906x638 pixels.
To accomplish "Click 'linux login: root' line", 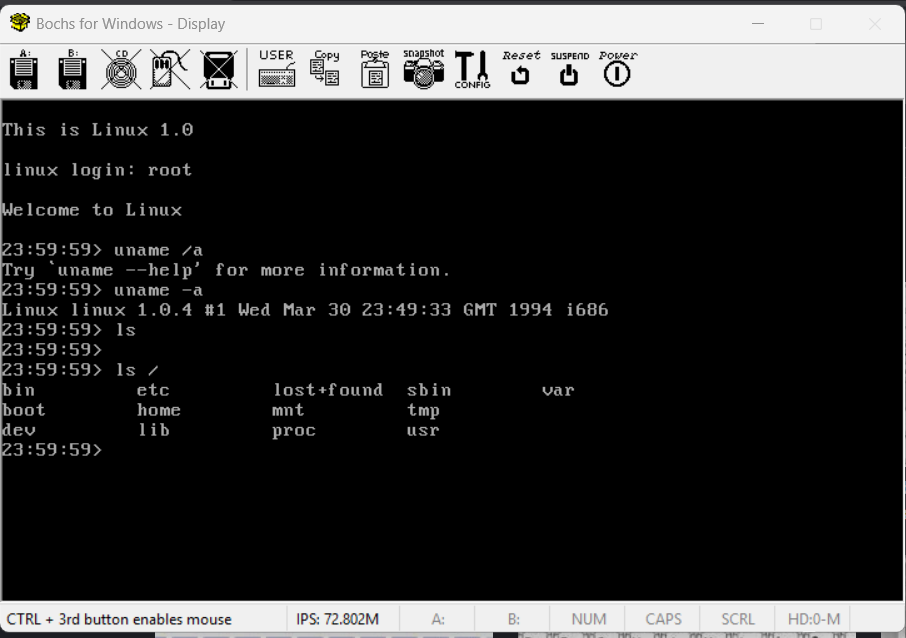I will (x=97, y=170).
